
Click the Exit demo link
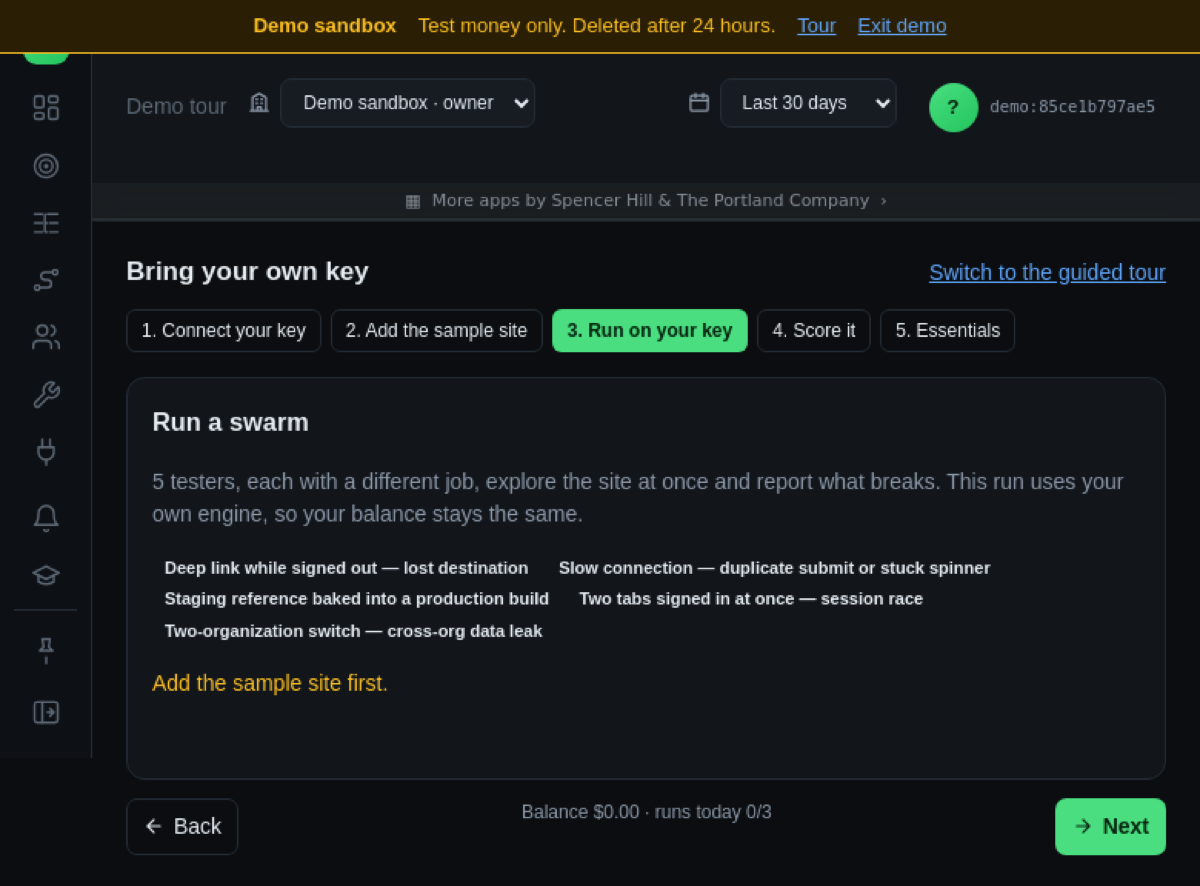902,26
